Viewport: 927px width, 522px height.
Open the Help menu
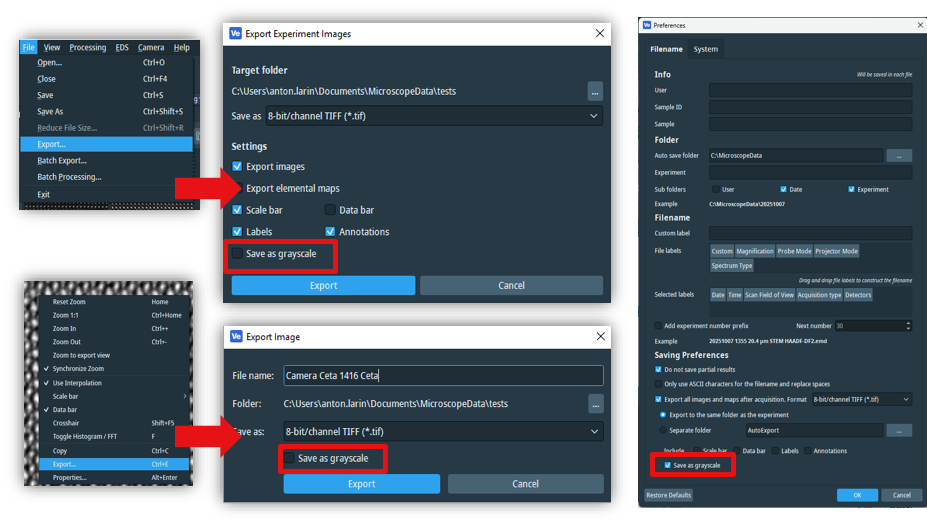[x=181, y=47]
